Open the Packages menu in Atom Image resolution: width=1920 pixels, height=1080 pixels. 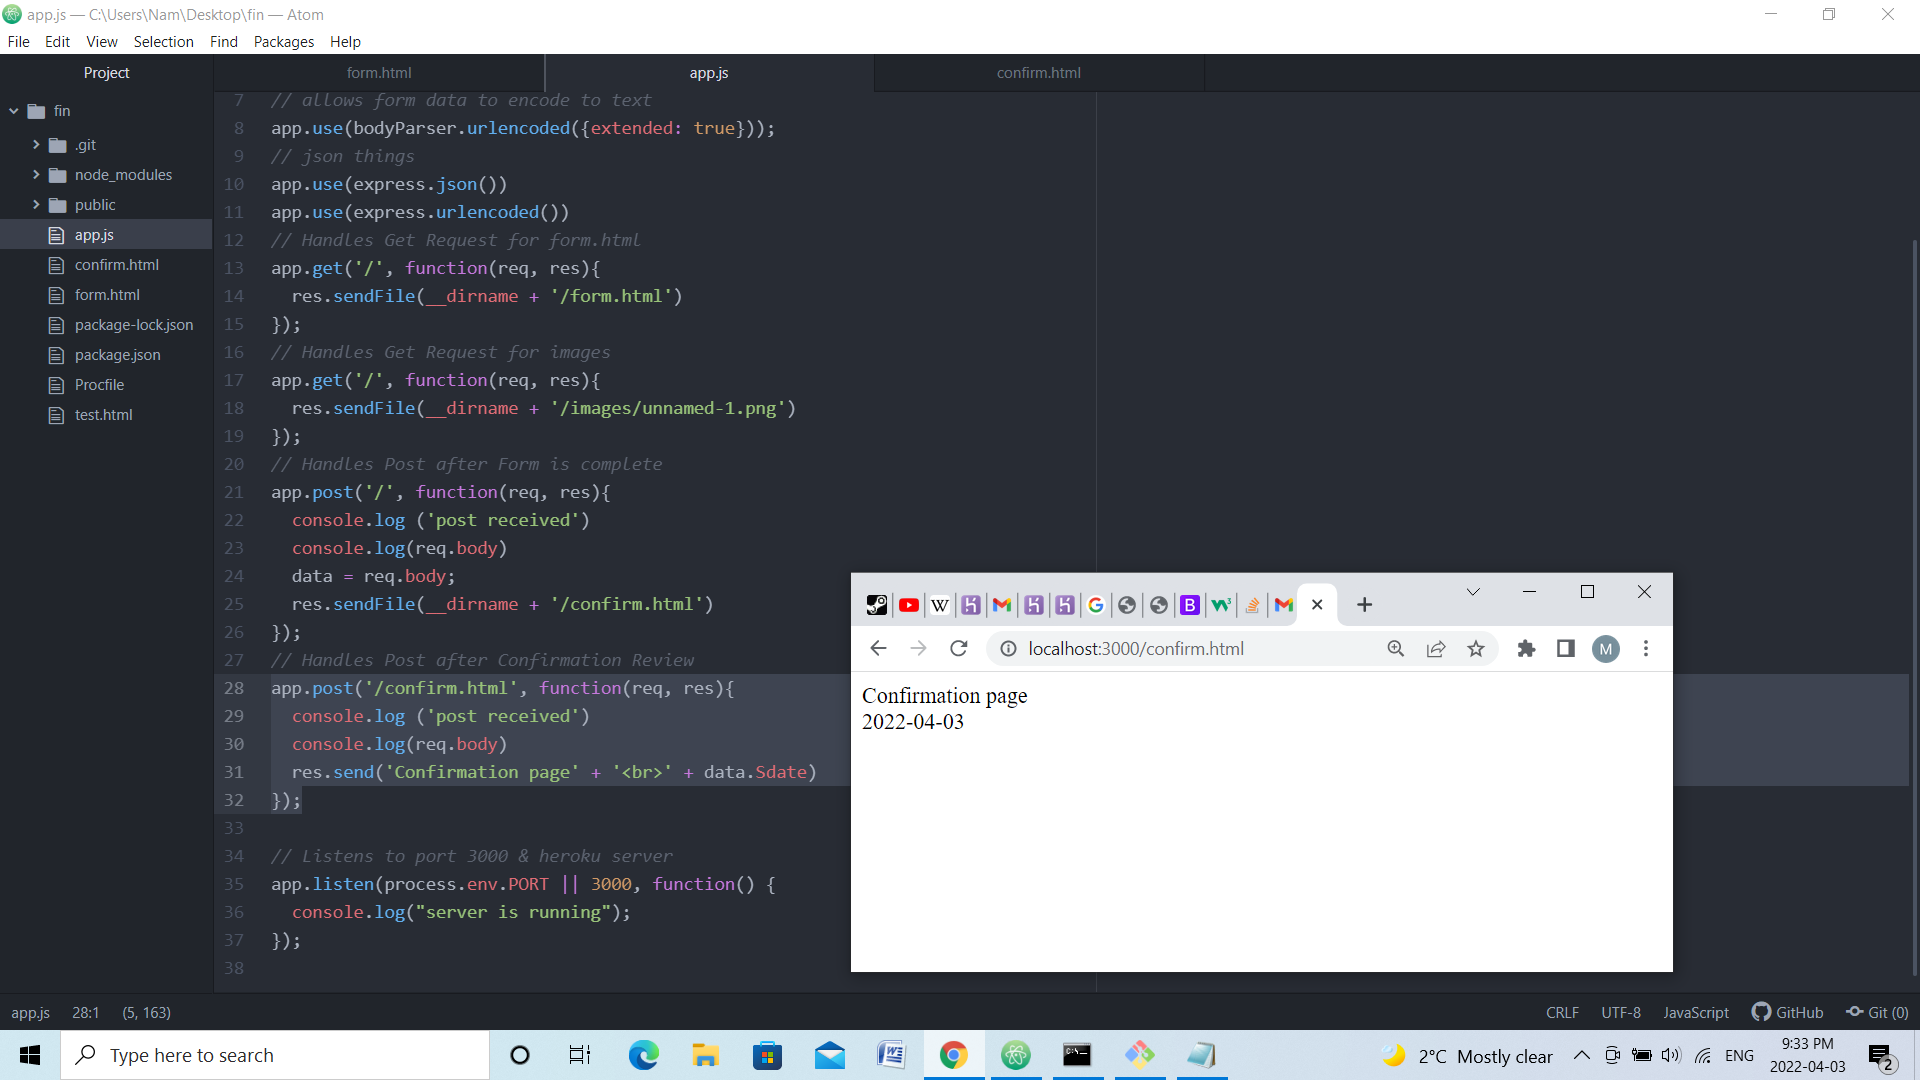coord(284,42)
